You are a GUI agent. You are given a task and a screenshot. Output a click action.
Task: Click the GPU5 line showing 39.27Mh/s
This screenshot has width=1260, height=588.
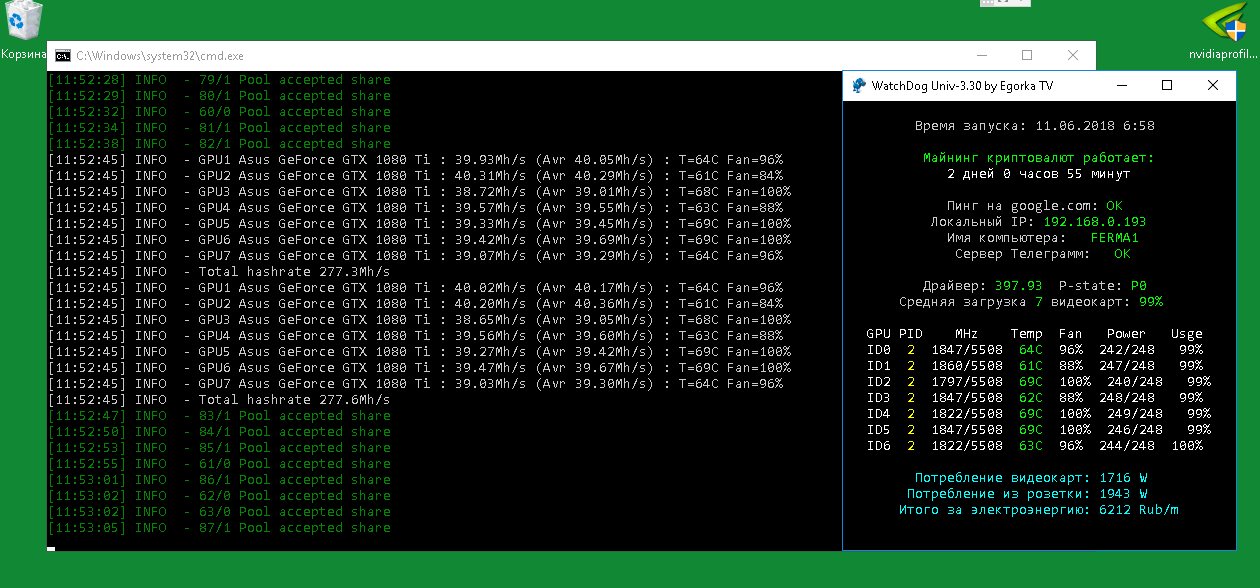[419, 352]
